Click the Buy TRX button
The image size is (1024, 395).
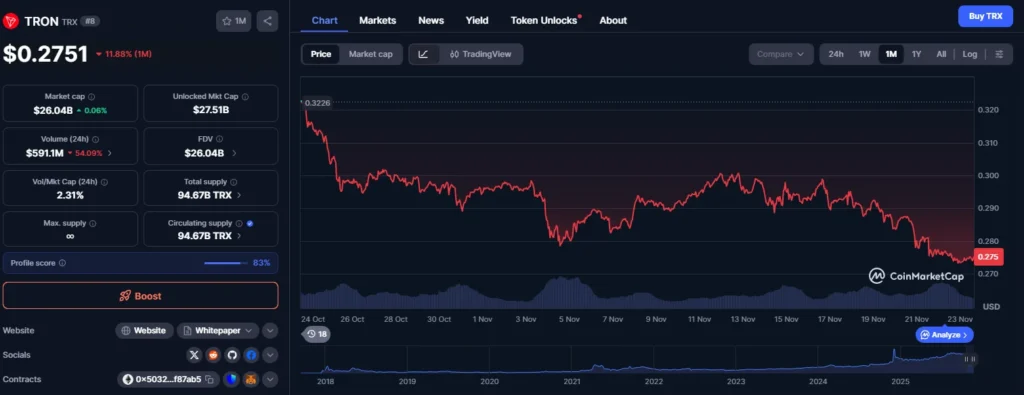[985, 16]
